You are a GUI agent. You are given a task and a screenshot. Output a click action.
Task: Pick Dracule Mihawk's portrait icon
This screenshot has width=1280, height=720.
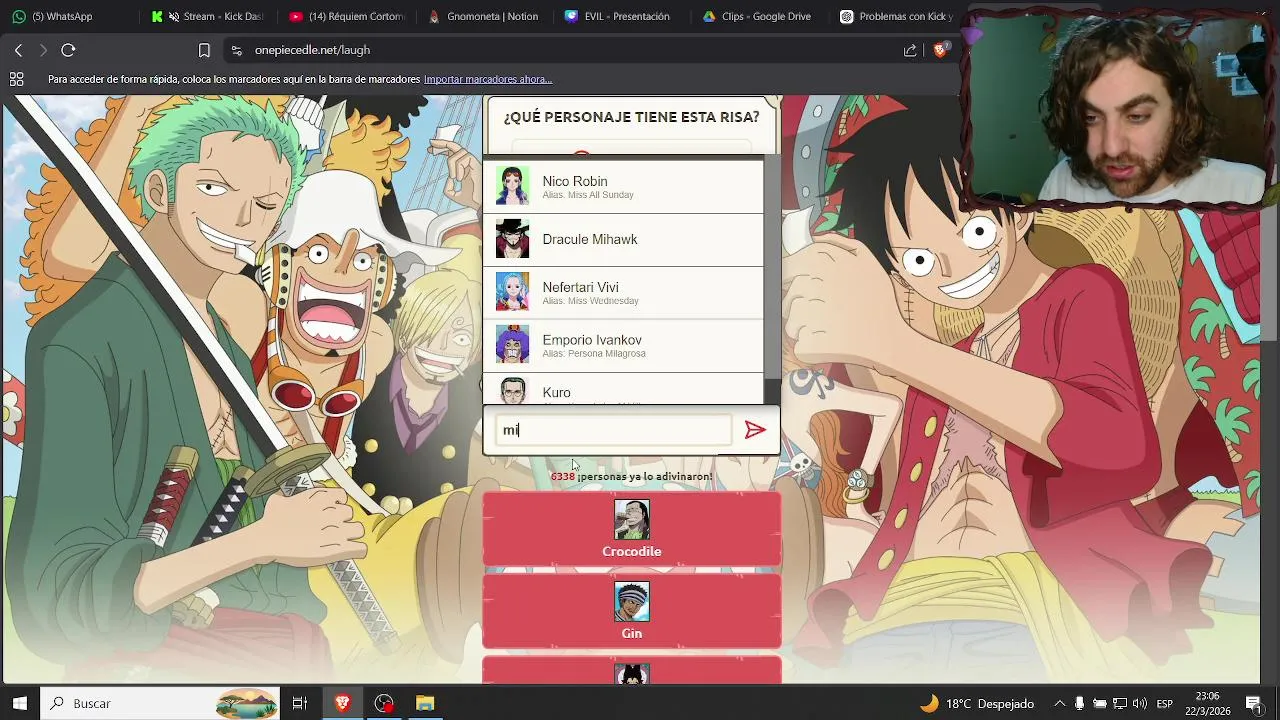pyautogui.click(x=513, y=239)
